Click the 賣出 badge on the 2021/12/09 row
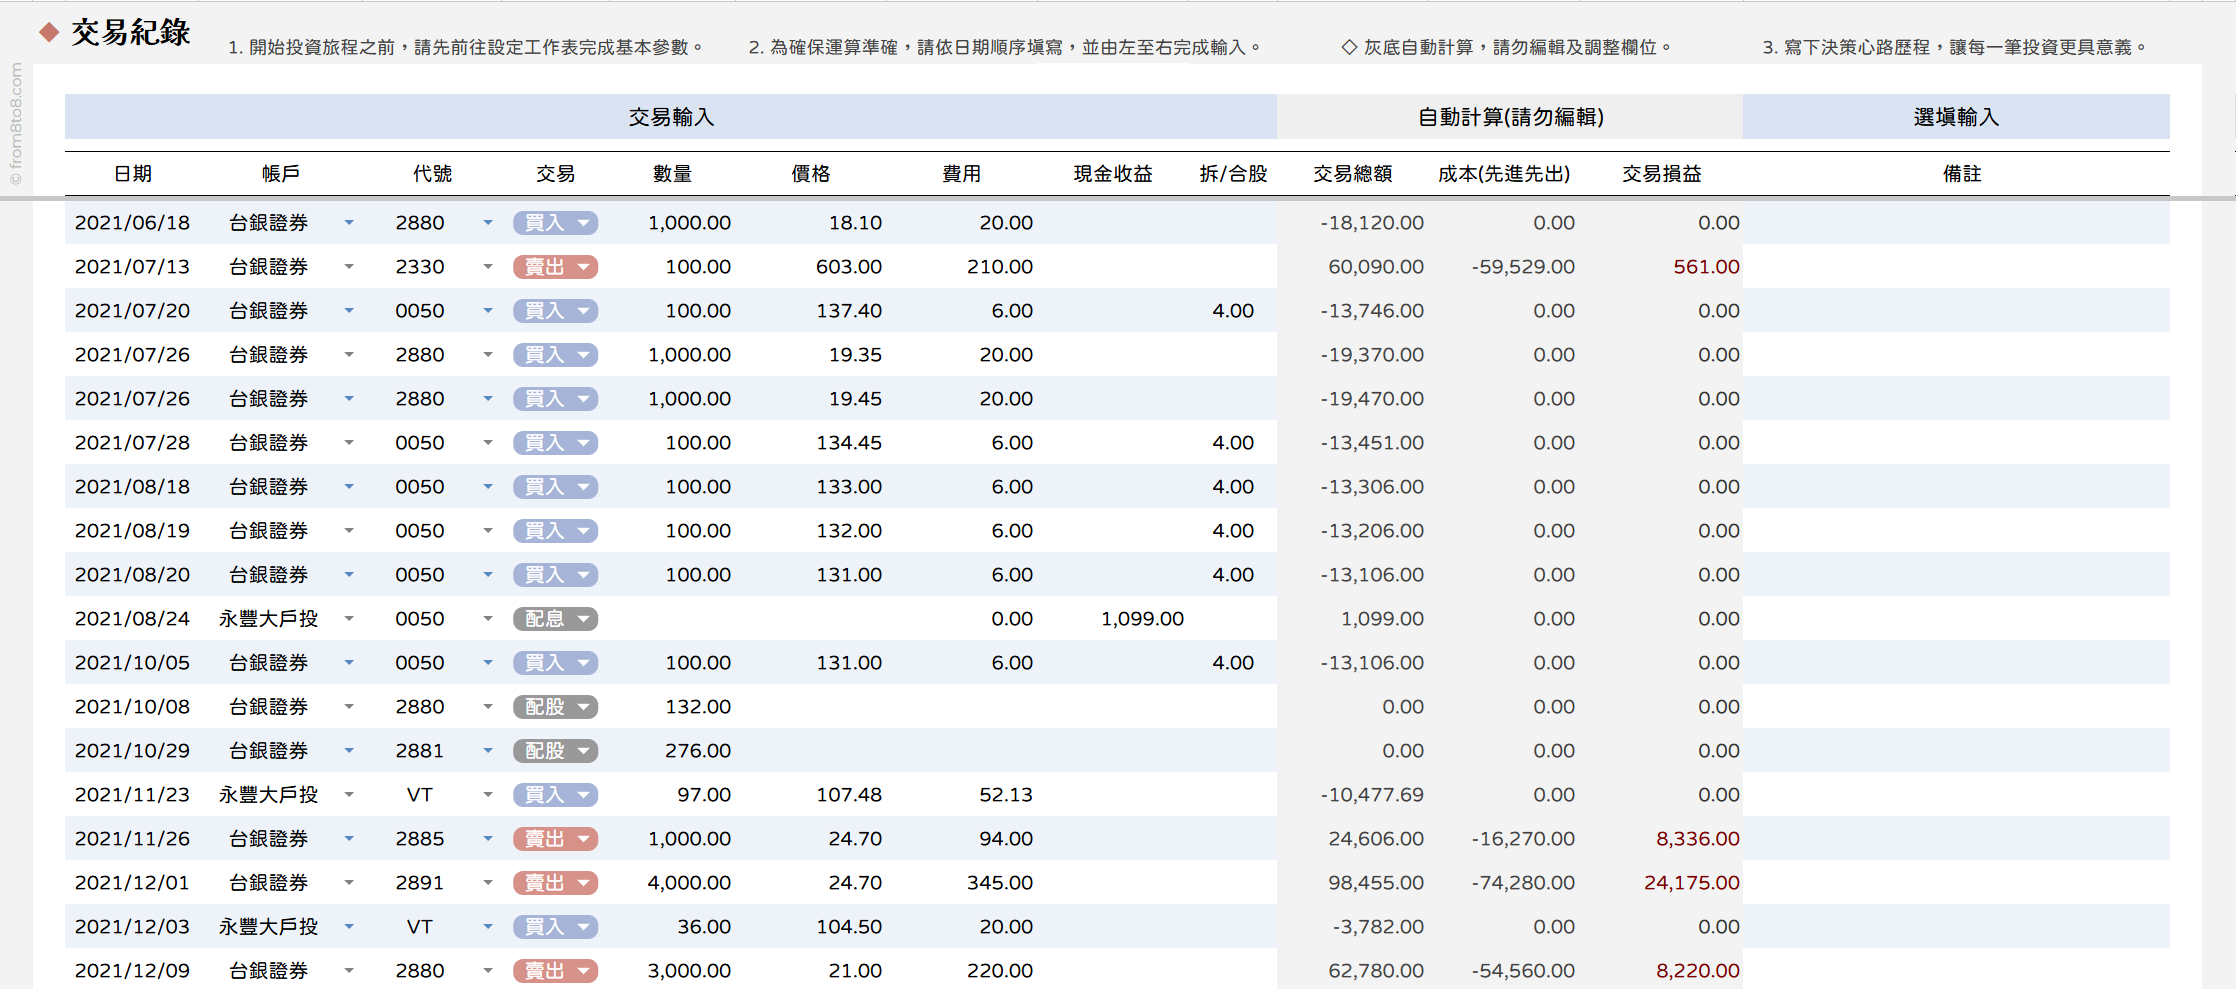The height and width of the screenshot is (989, 2236). tap(555, 969)
